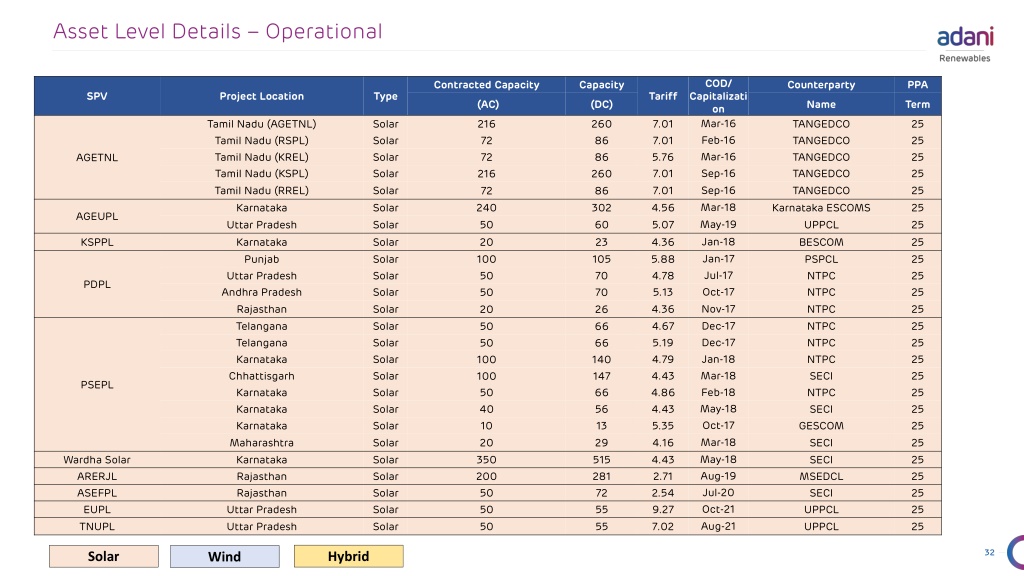Click the COD date 'Feb-16'
The width and height of the screenshot is (1024, 576).
[718, 140]
